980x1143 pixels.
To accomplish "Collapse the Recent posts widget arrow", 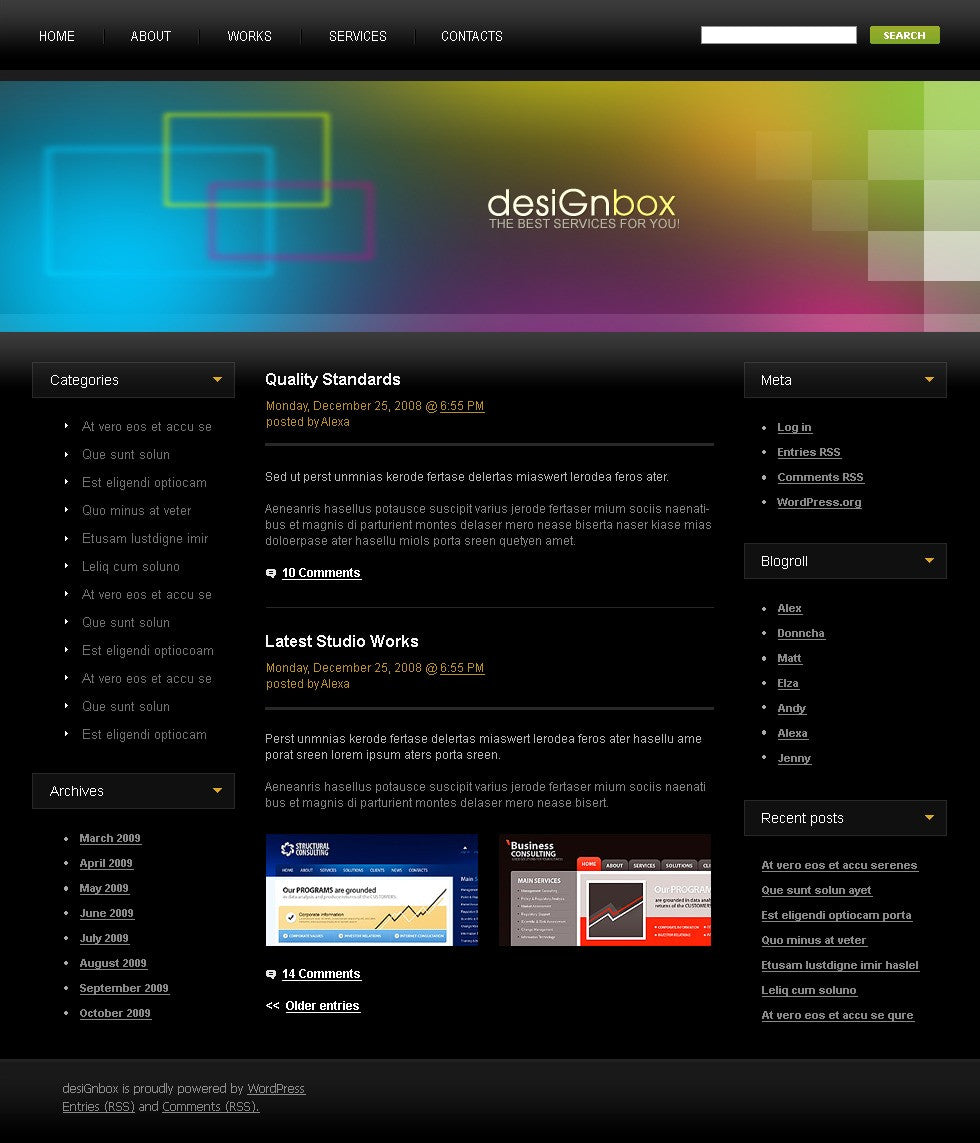I will 929,817.
